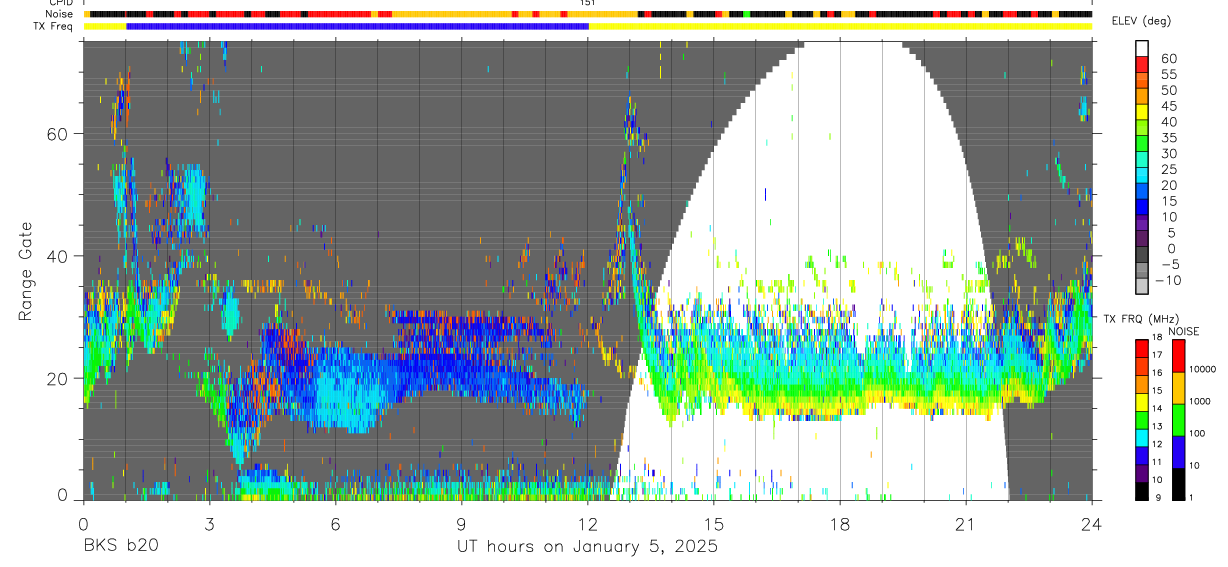Click the yellow section of TX Freq strip
Viewport: 1228px width, 567px height.
[x=840, y=26]
